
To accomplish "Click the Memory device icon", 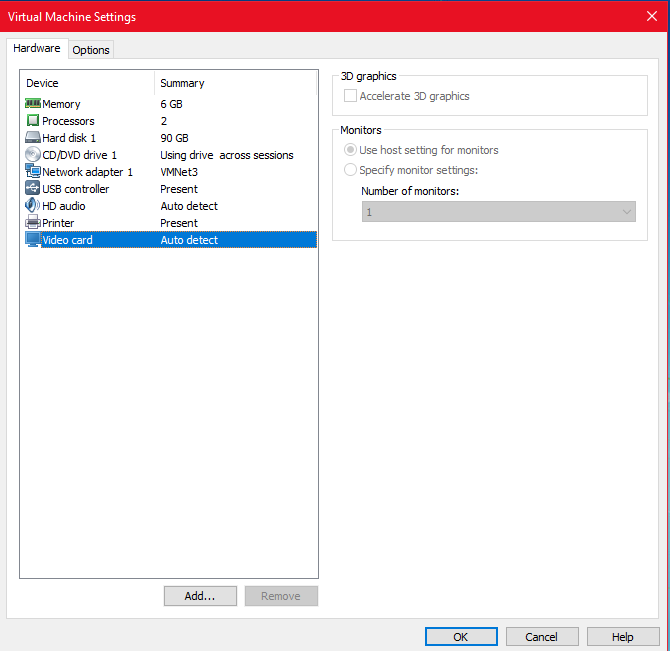I will pos(32,104).
